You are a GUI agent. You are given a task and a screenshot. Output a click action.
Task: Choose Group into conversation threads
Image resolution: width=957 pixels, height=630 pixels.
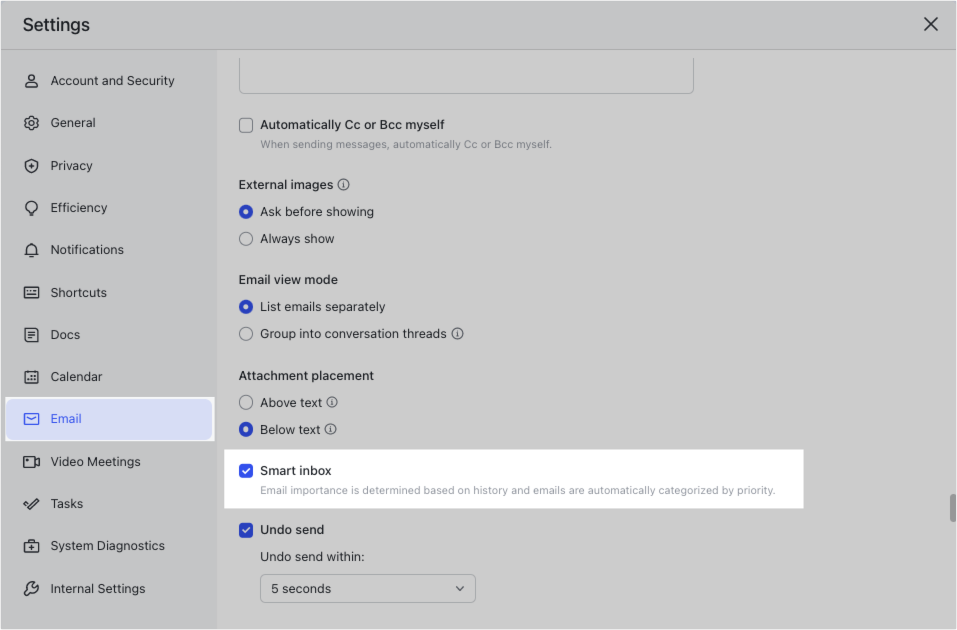tap(245, 334)
